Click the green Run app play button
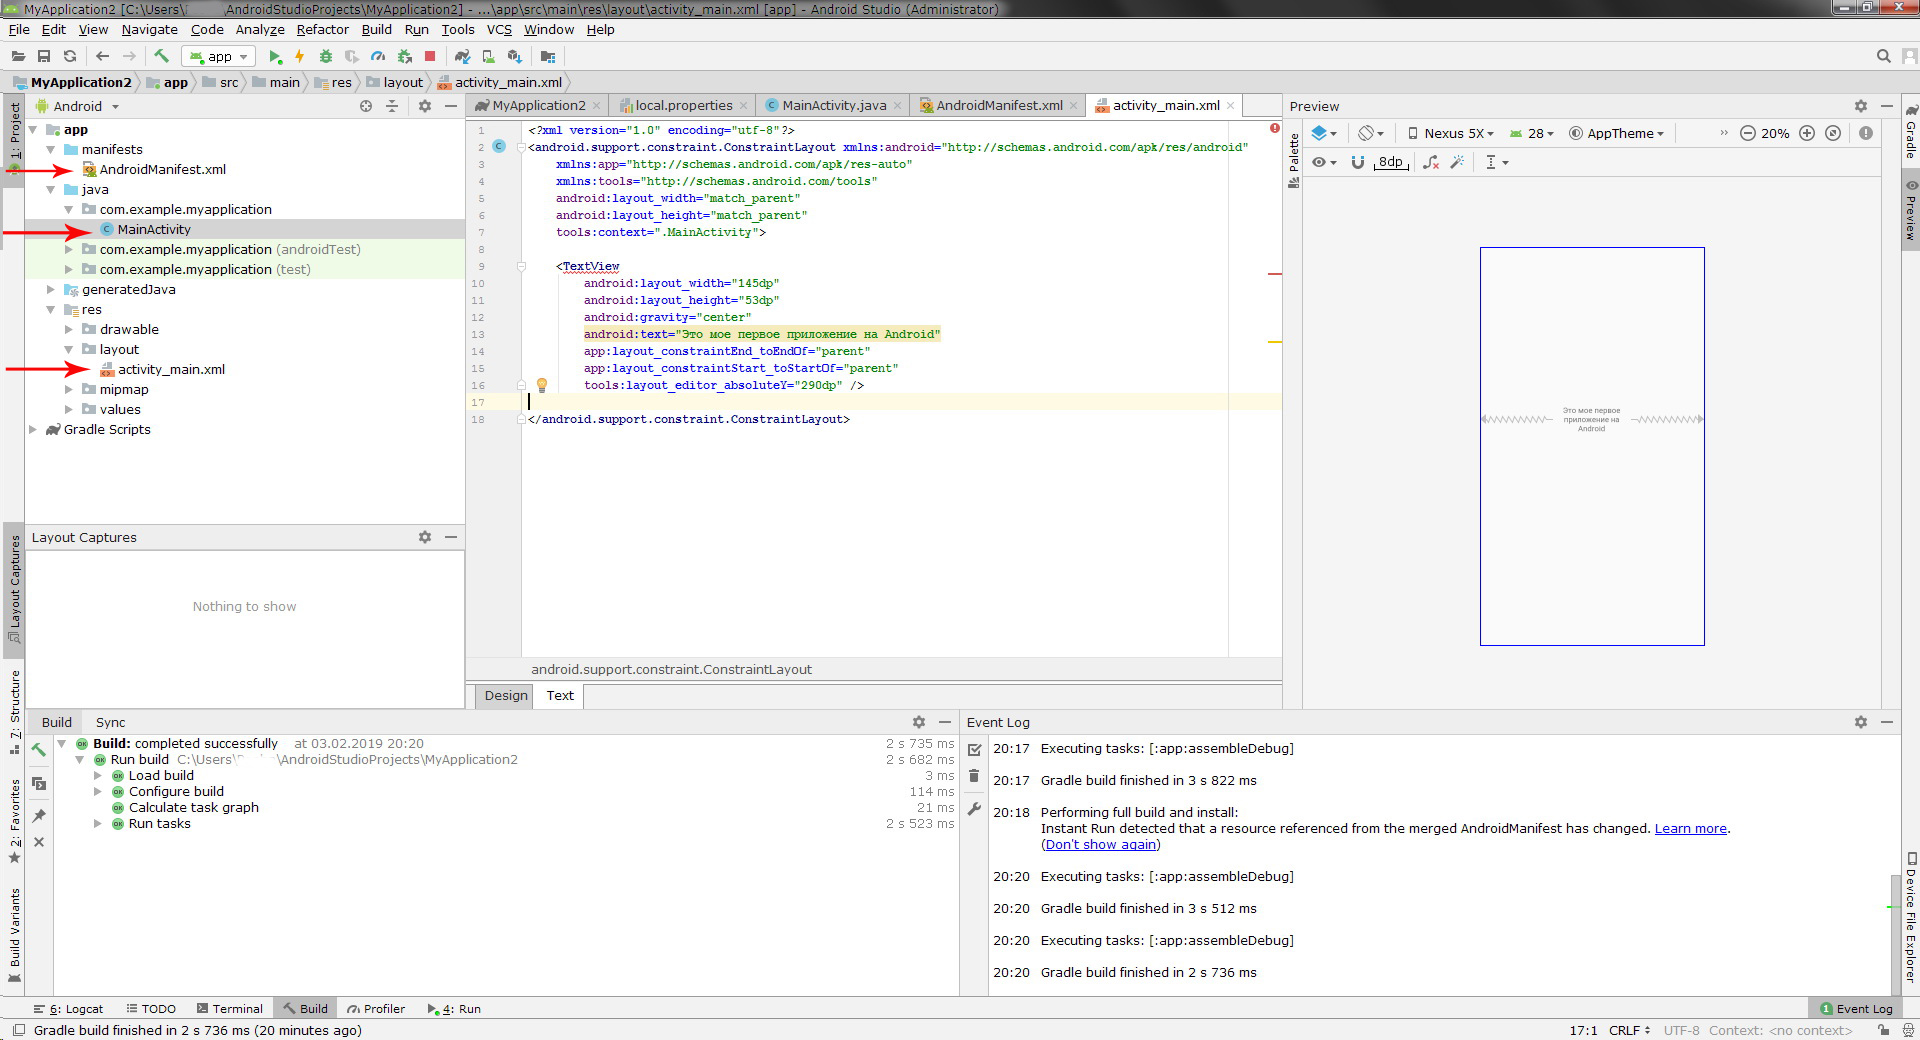 (x=275, y=57)
